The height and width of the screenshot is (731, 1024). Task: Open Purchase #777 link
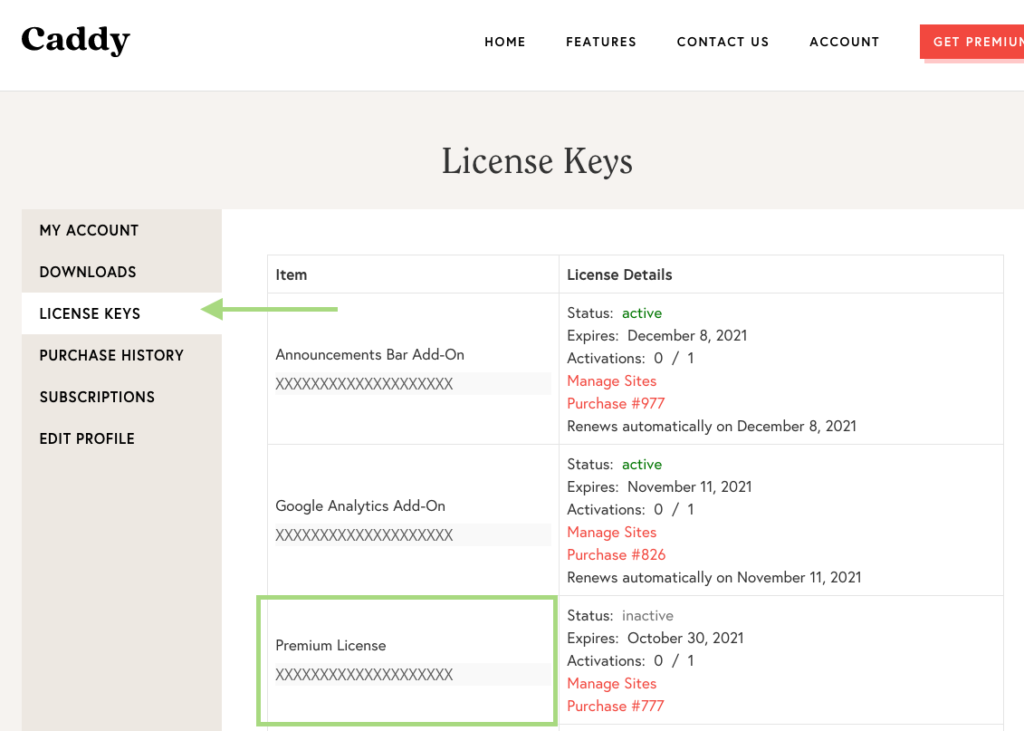pyautogui.click(x=615, y=706)
